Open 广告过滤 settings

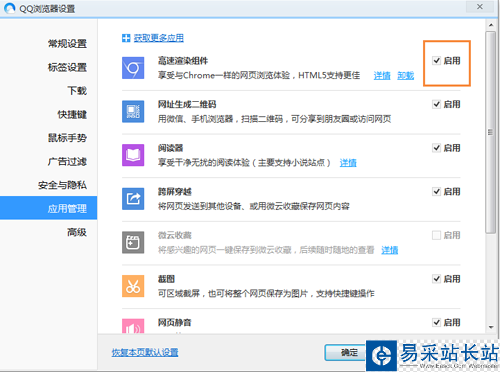tap(67, 162)
